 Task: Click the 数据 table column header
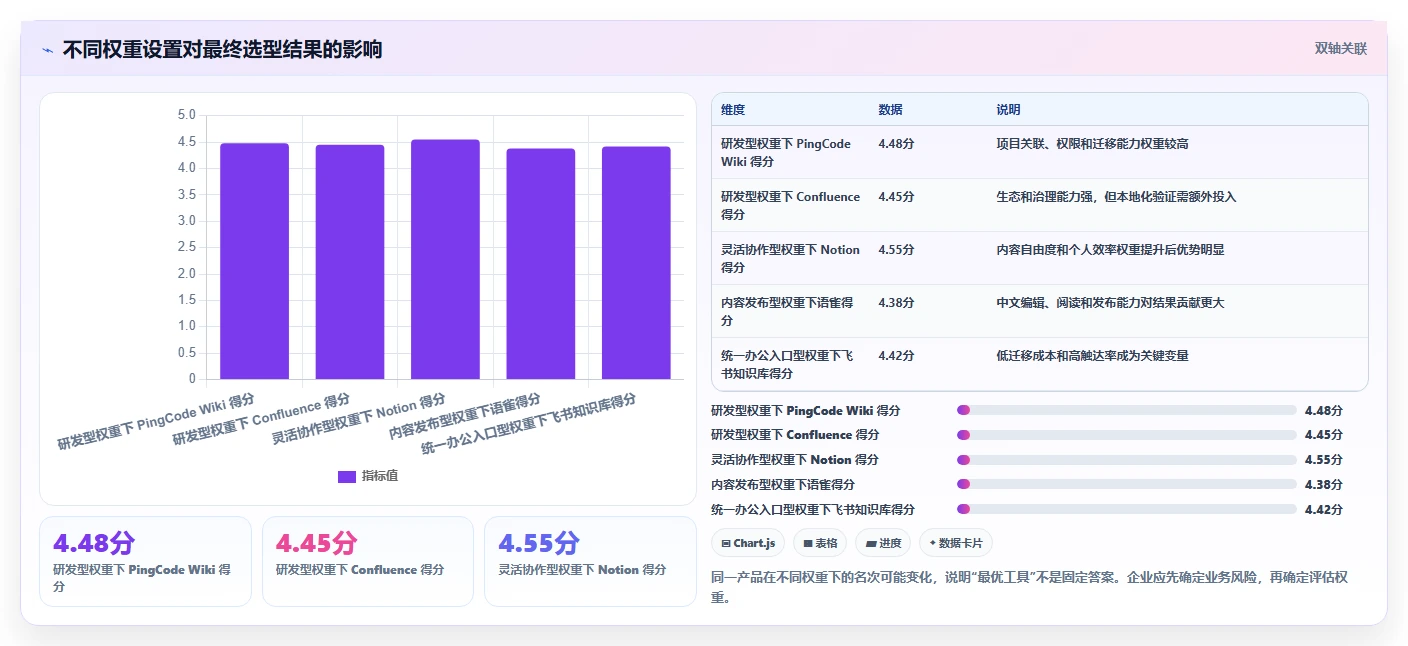point(891,110)
